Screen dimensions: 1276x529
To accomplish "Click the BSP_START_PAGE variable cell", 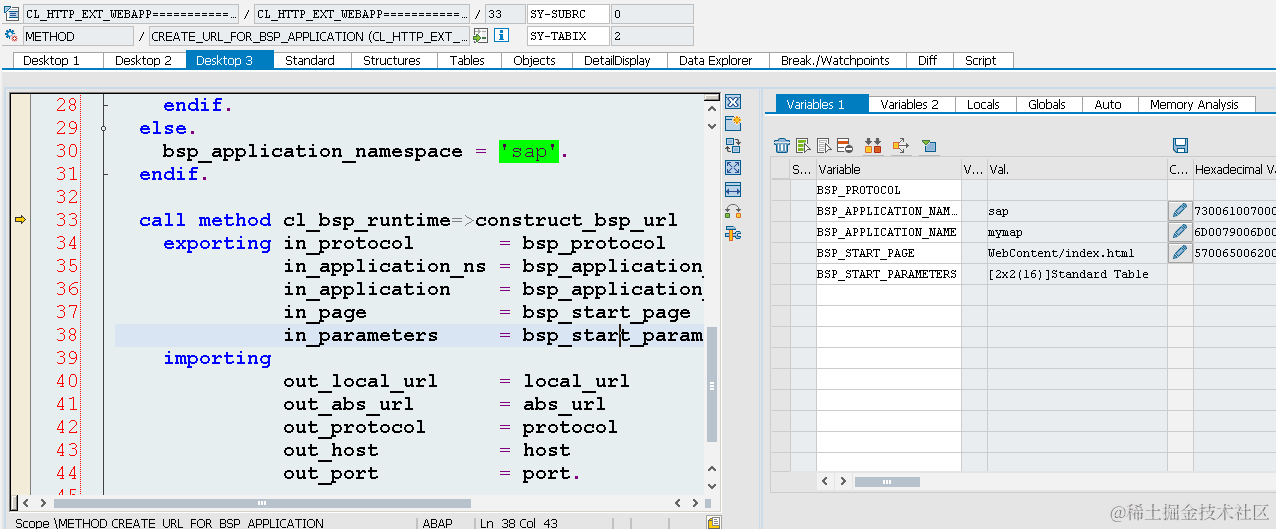I will point(888,253).
